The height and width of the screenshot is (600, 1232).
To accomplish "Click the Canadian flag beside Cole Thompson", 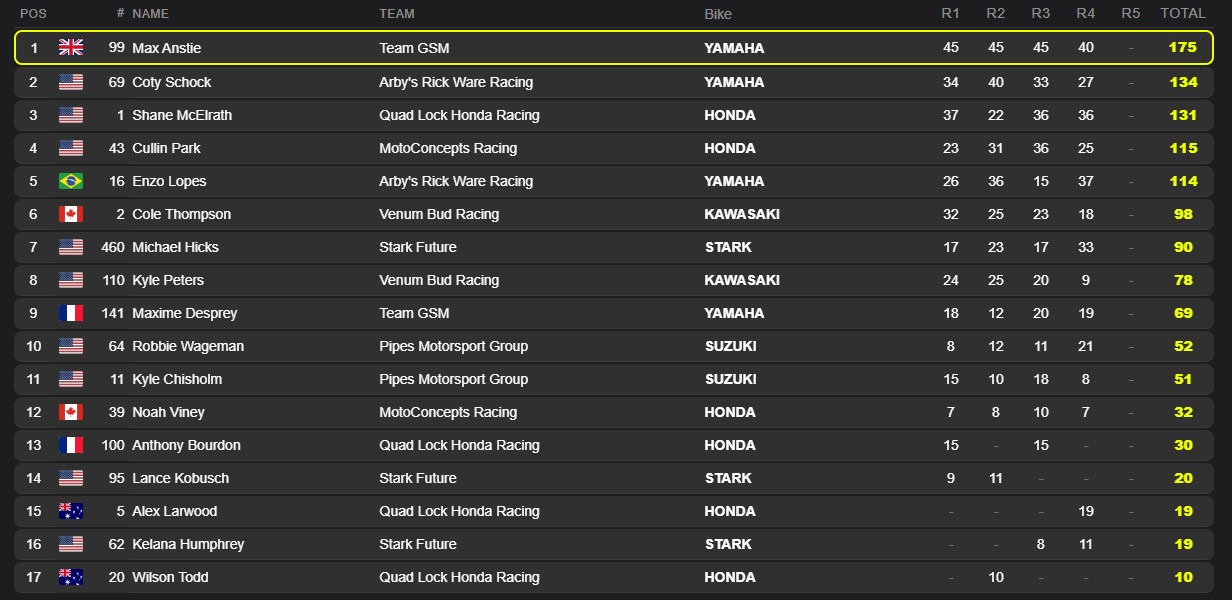I will 71,214.
